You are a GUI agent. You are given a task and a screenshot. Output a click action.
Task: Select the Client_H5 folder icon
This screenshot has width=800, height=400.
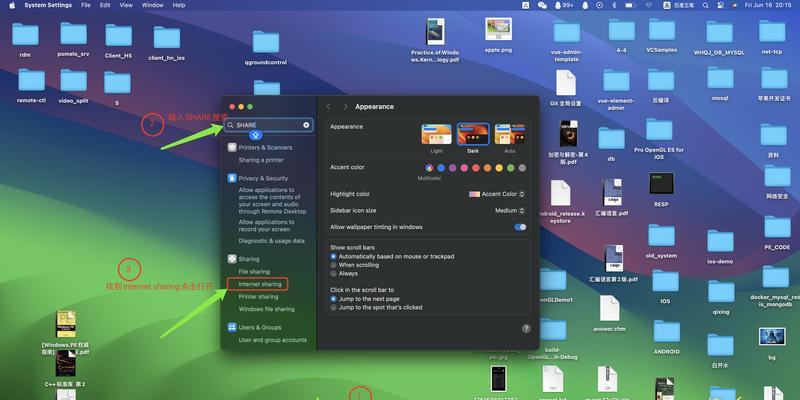pos(118,36)
